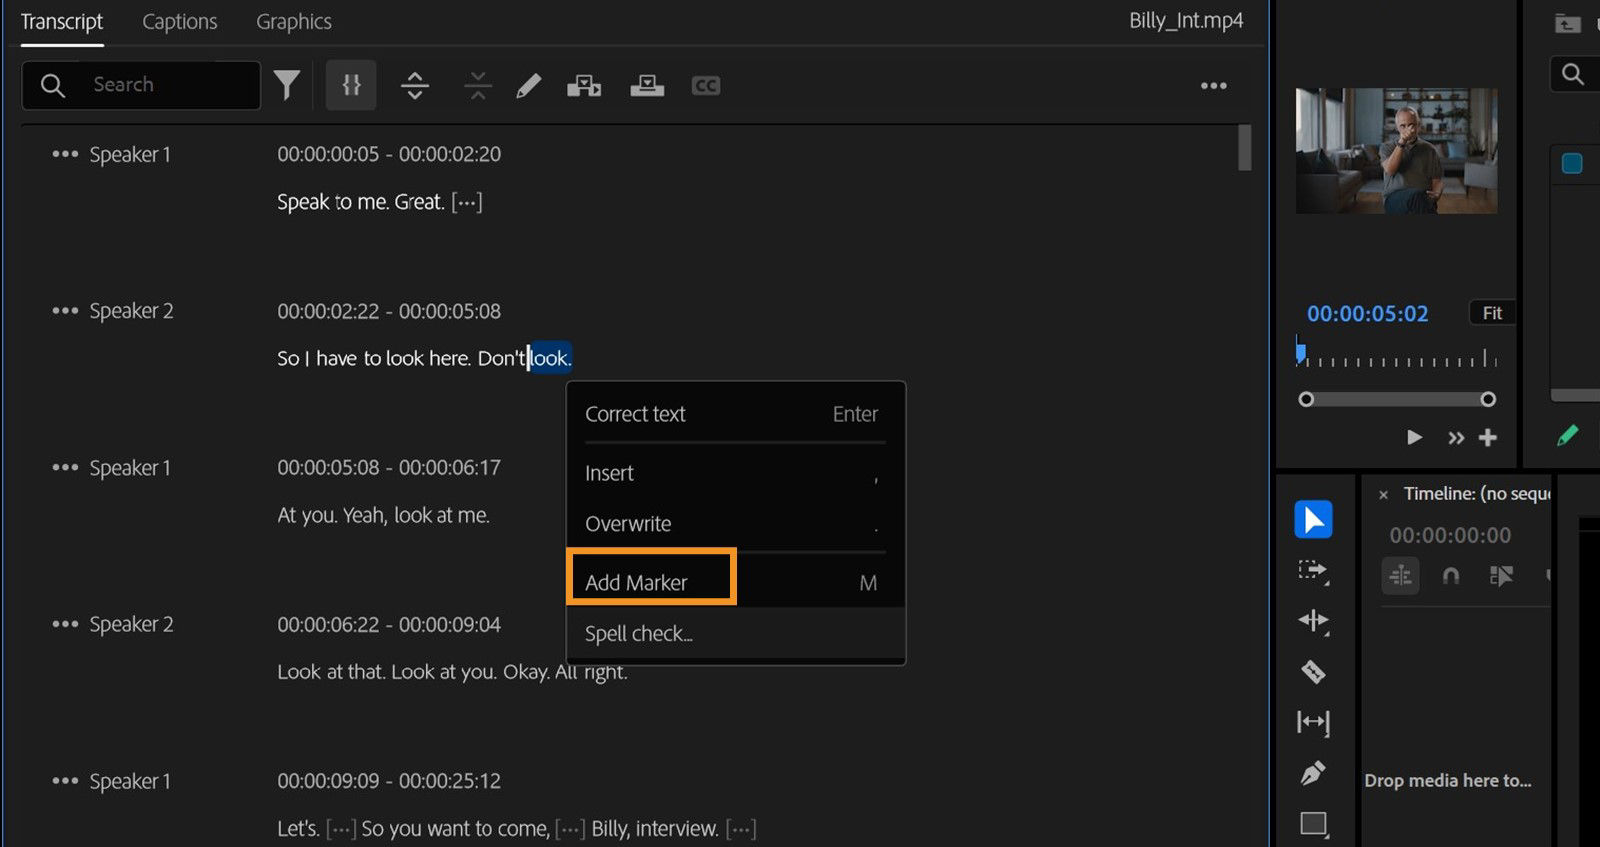Click the timeline timecode 00:00:00:00
Viewport: 1600px width, 847px height.
point(1450,535)
